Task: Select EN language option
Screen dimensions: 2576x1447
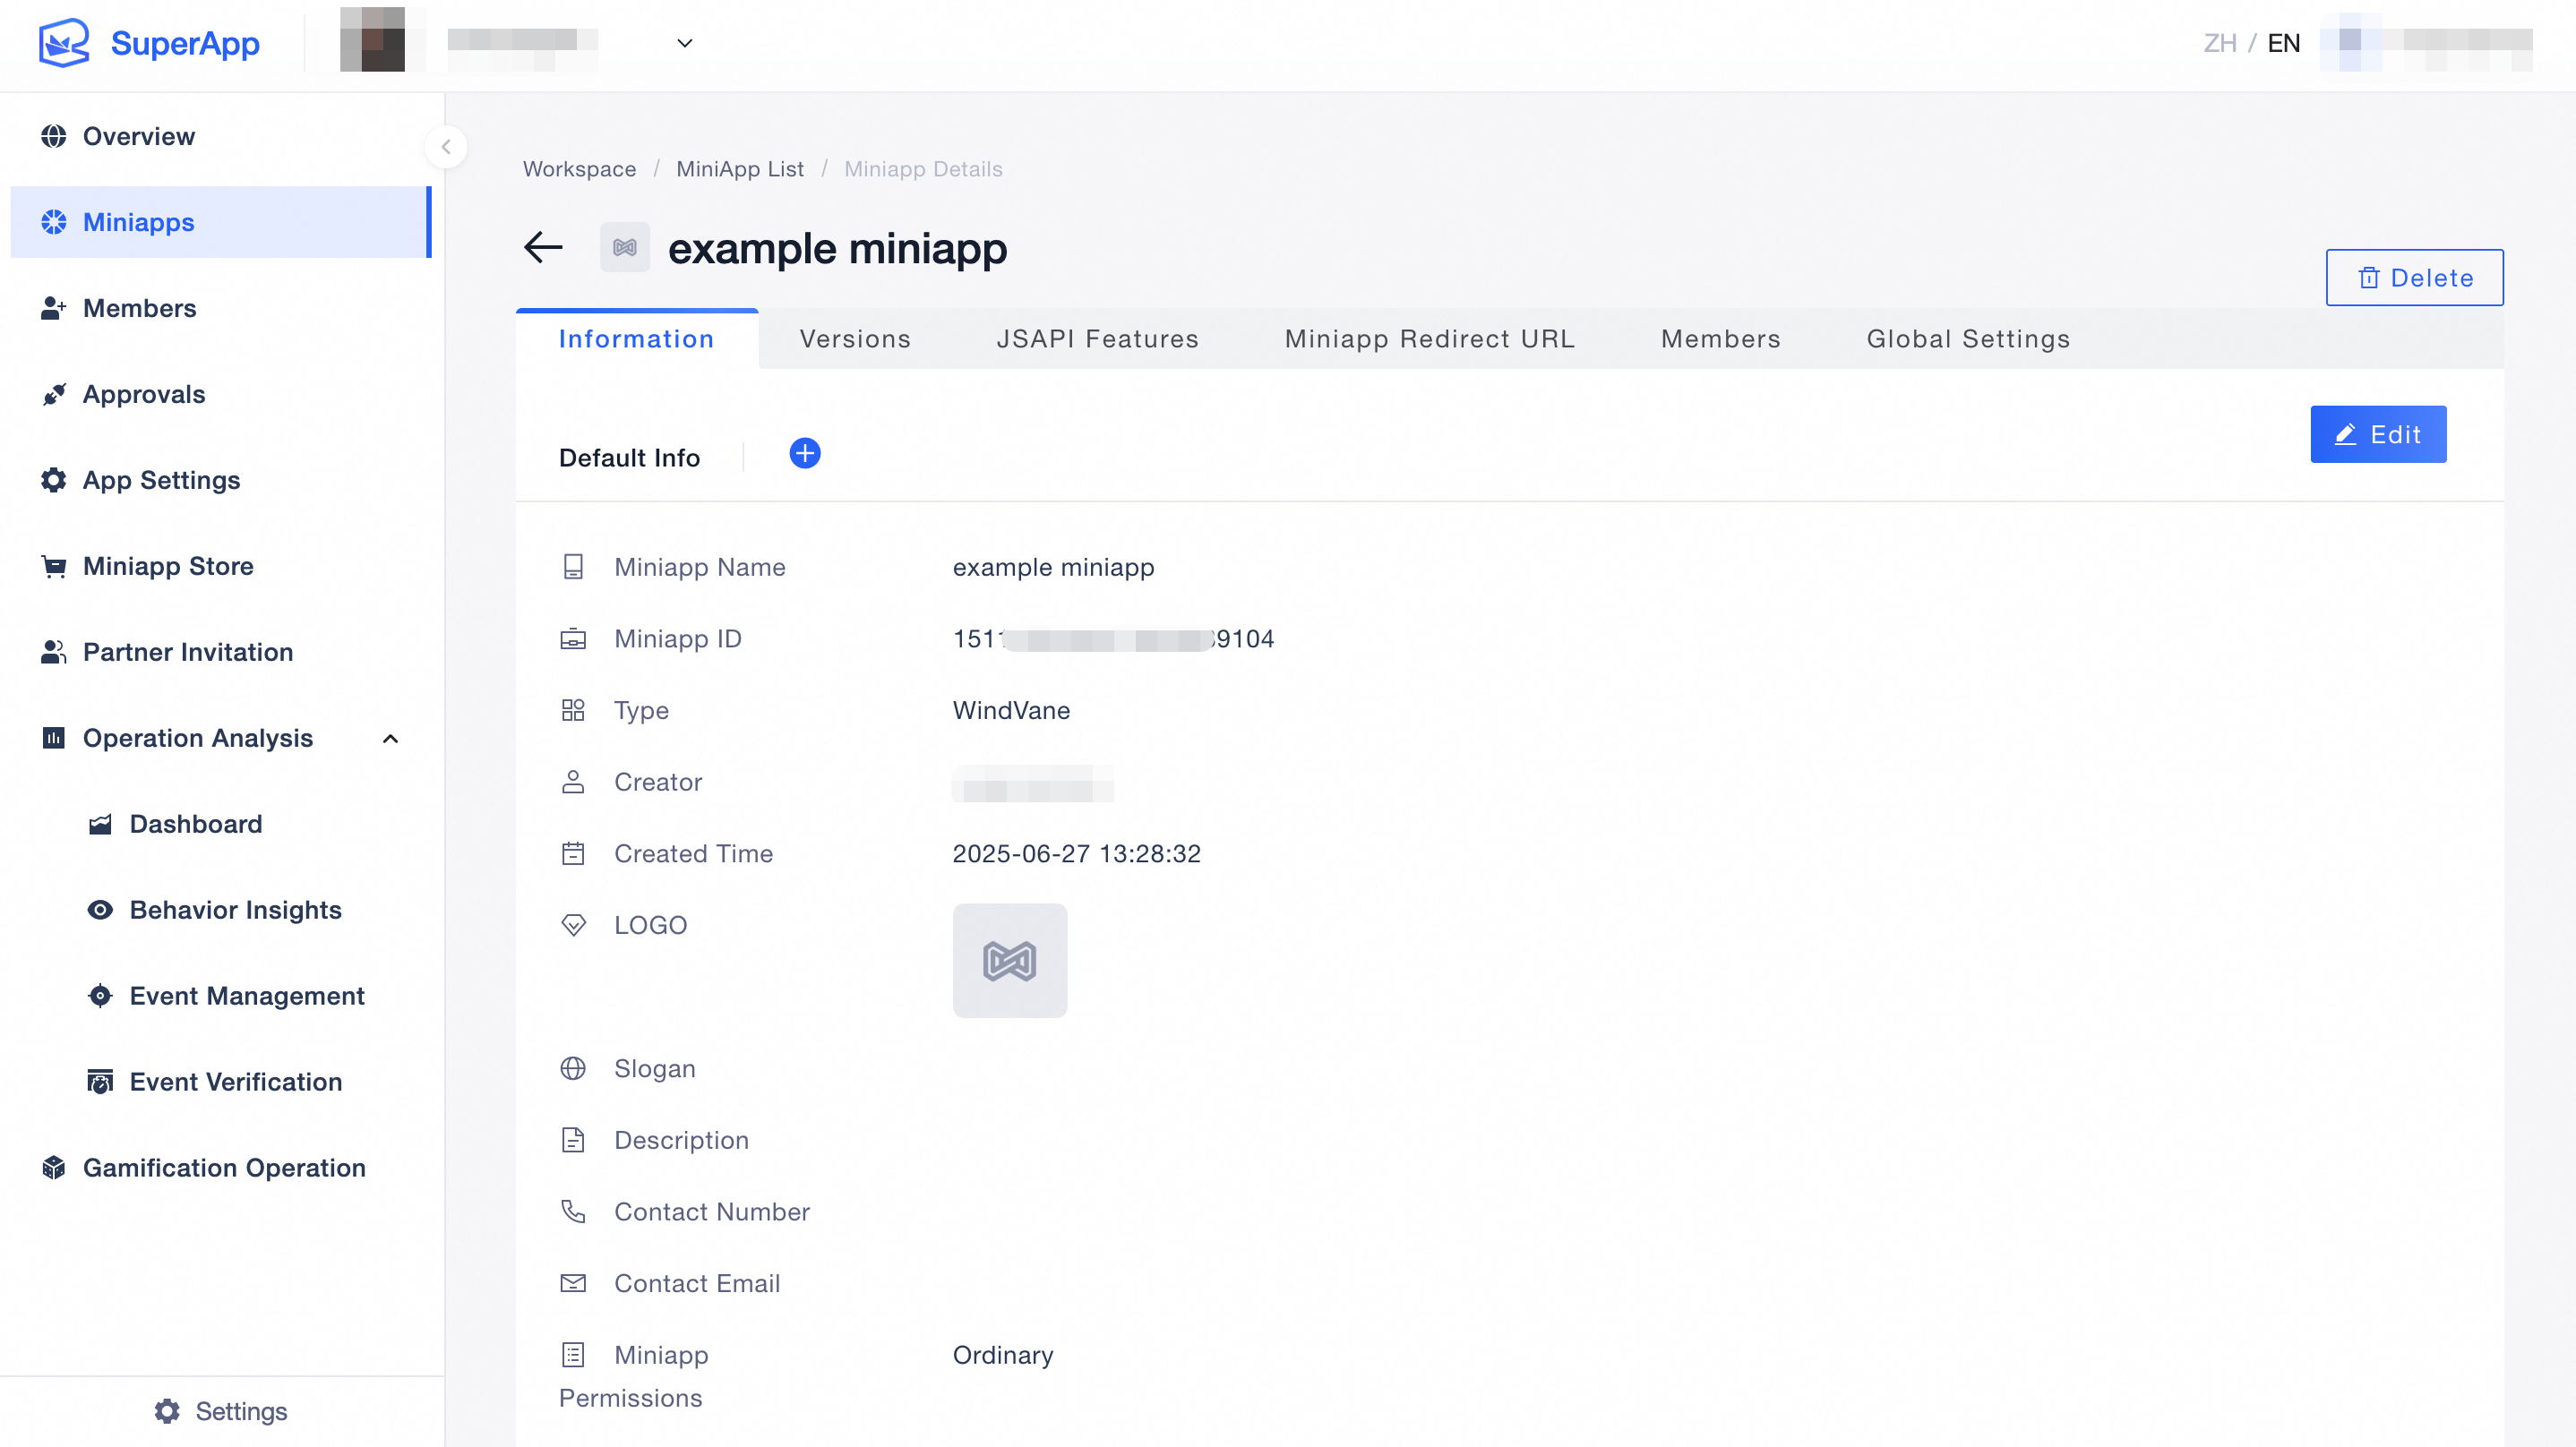Action: click(x=2283, y=43)
